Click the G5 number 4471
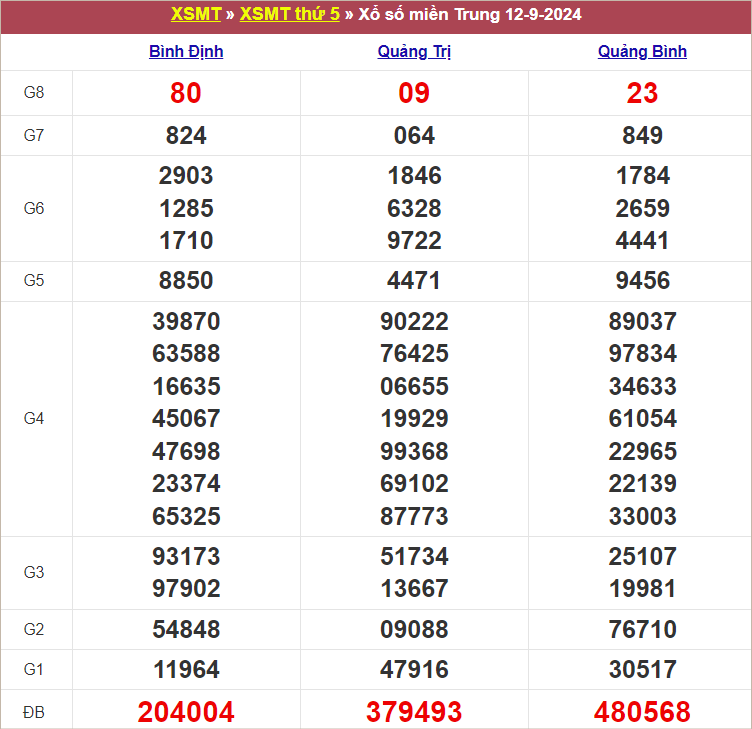This screenshot has width=752, height=729. coord(414,280)
